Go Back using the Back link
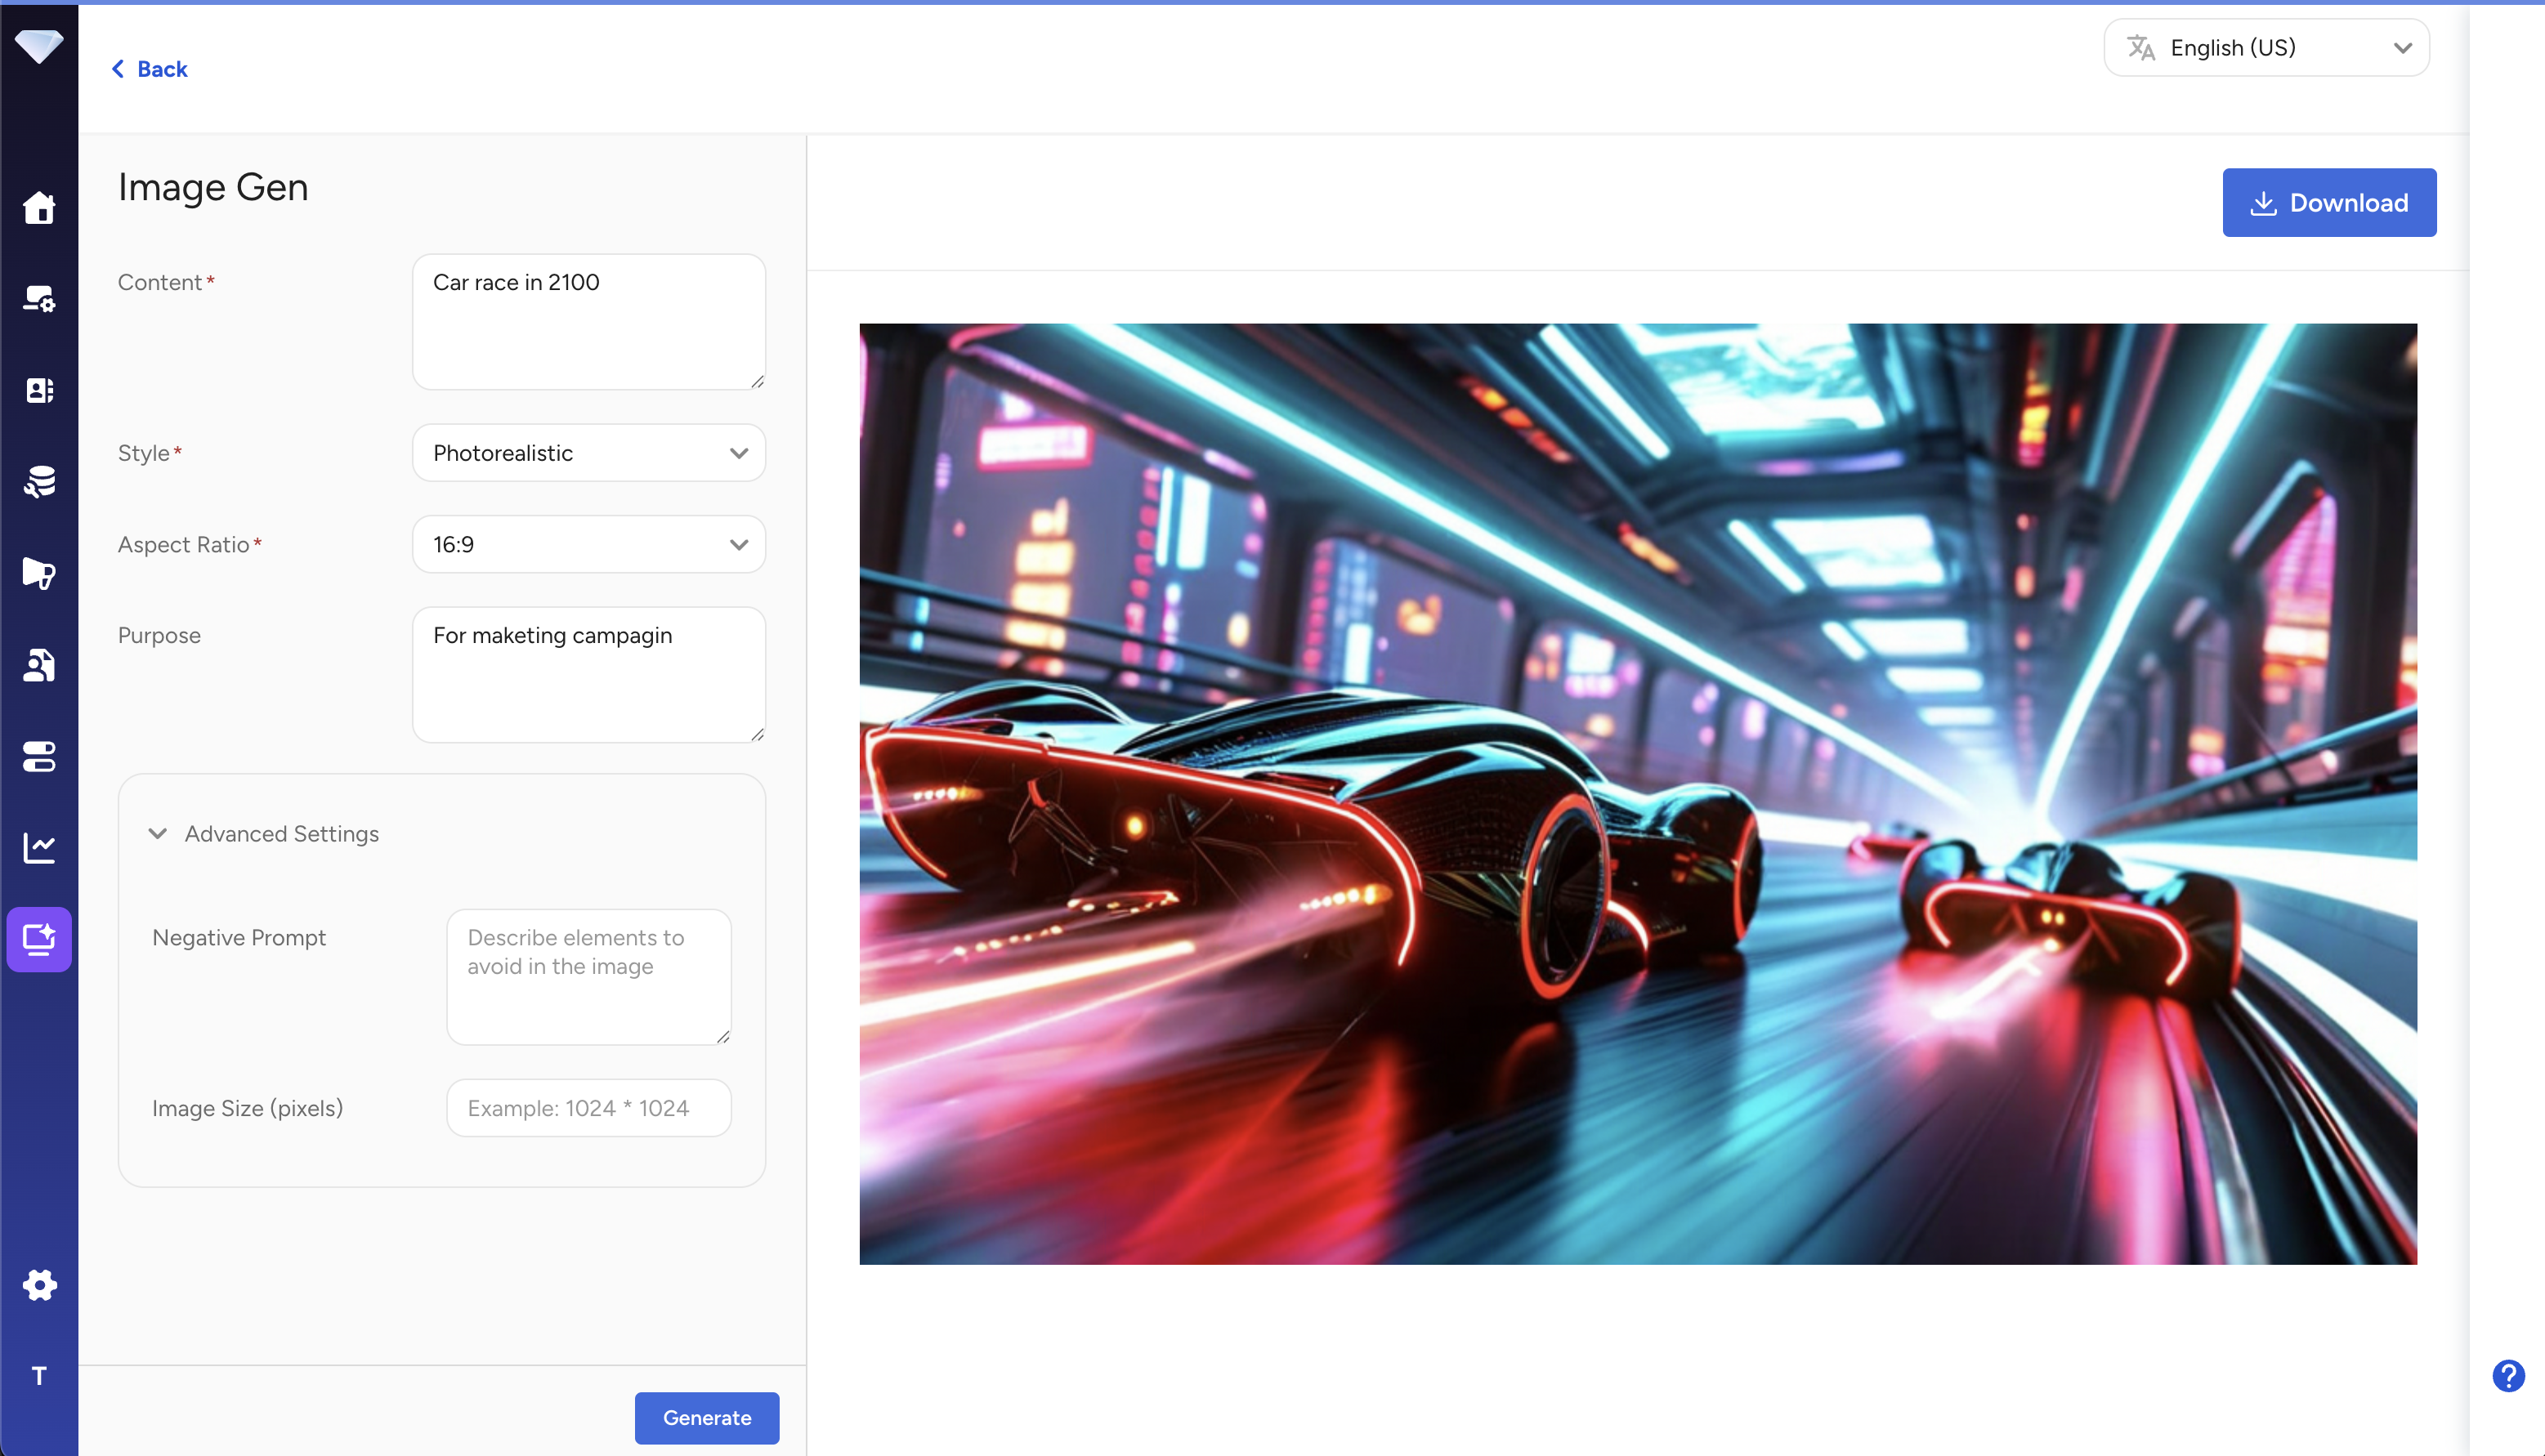Viewport: 2545px width, 1456px height. coord(150,69)
